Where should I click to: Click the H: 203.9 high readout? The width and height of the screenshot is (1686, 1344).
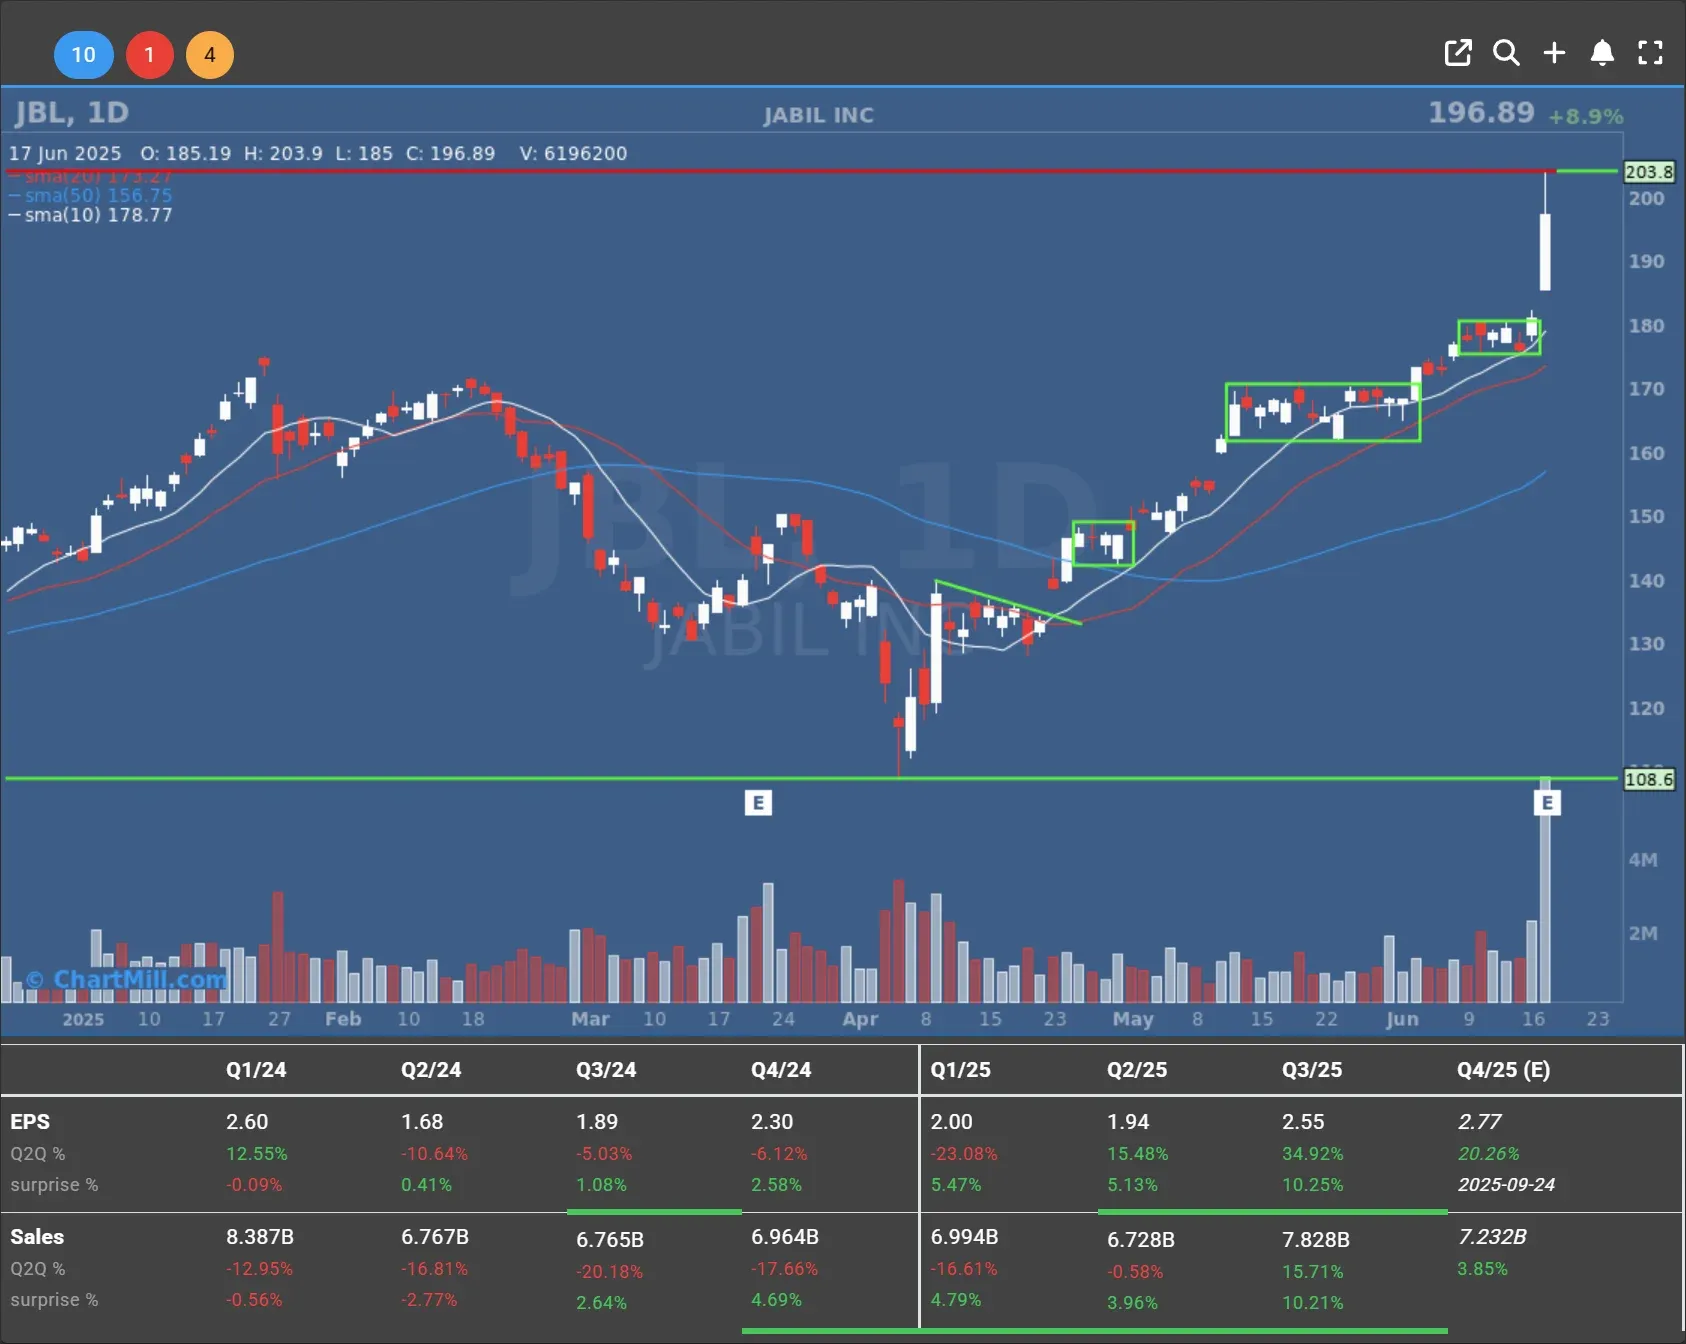[283, 153]
